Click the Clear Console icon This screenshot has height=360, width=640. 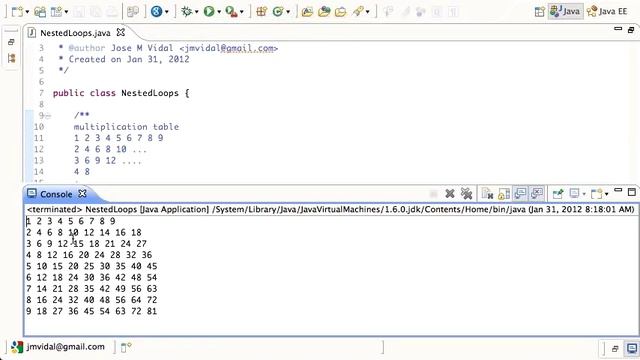[x=487, y=193]
